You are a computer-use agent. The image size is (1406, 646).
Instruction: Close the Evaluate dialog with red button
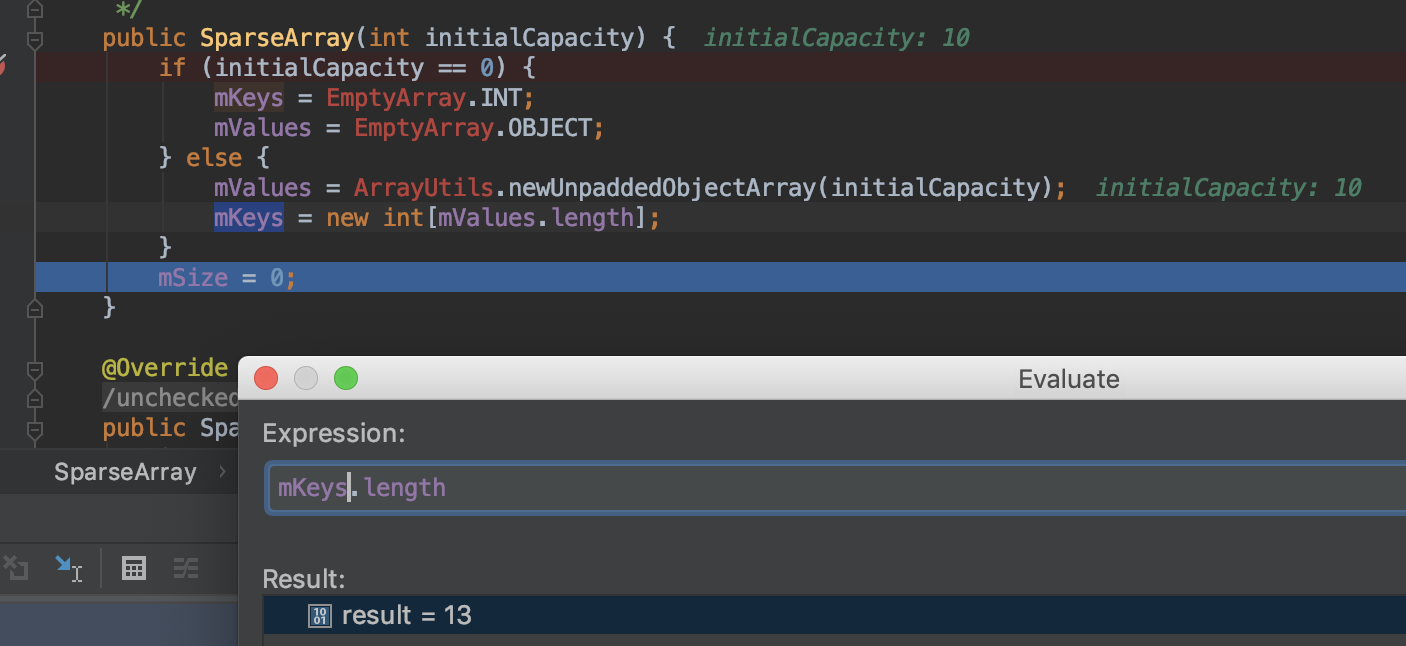tap(266, 378)
